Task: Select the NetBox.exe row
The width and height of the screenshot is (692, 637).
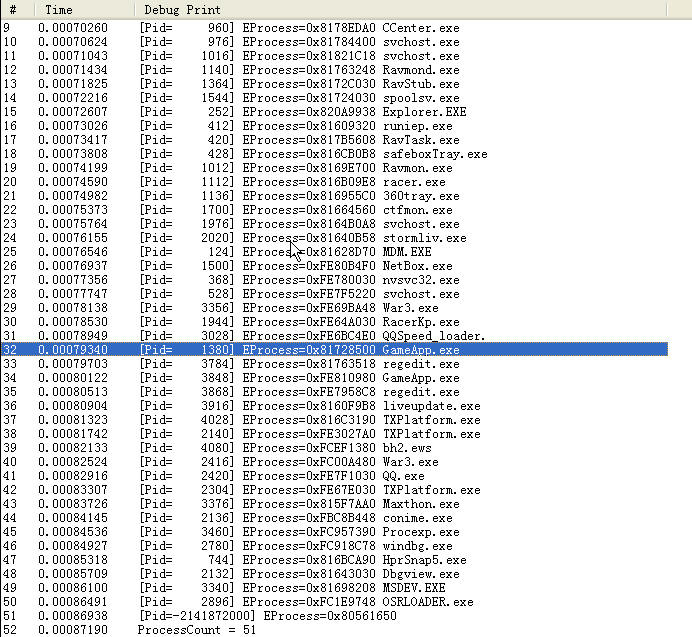Action: [335, 266]
